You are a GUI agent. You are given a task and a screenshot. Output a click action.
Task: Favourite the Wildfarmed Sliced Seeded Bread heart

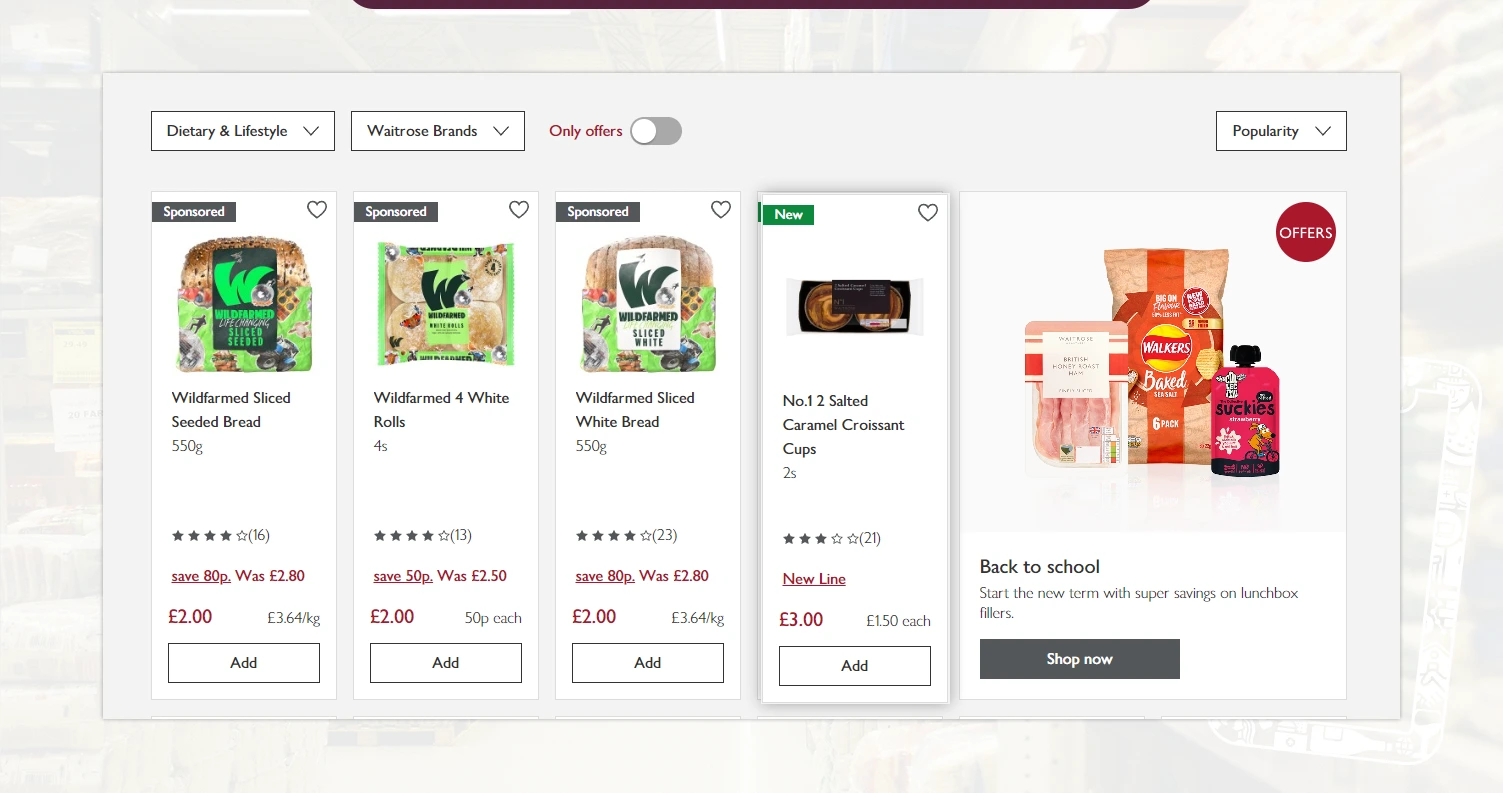317,210
